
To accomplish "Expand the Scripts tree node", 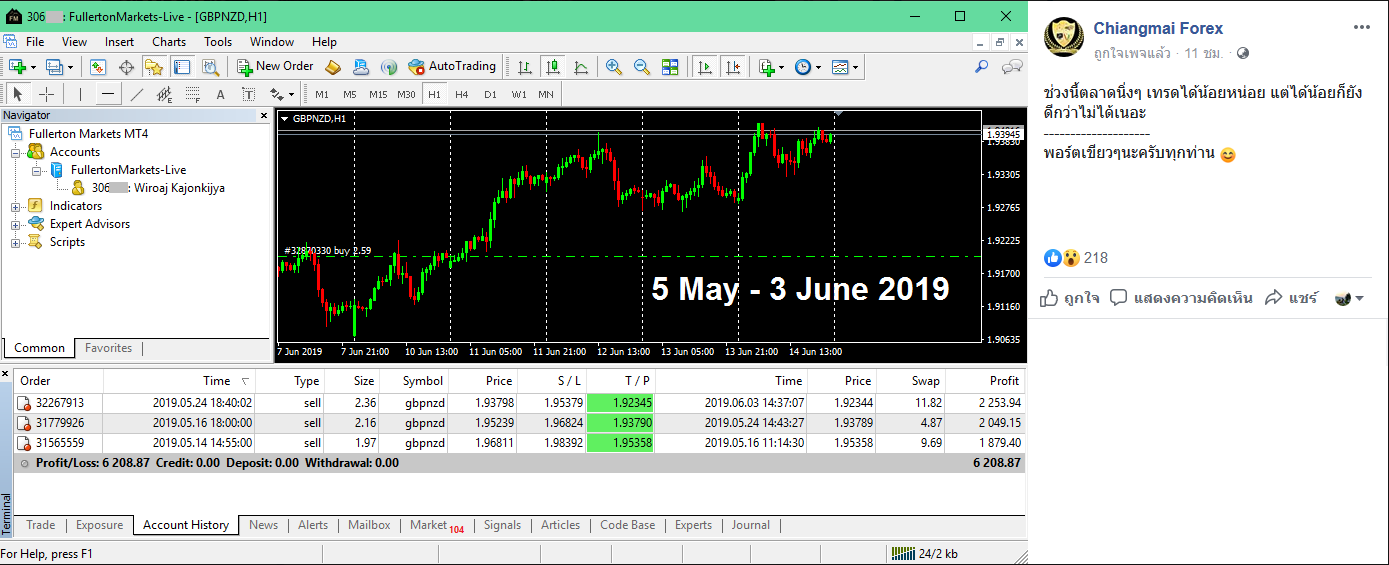I will pyautogui.click(x=16, y=242).
